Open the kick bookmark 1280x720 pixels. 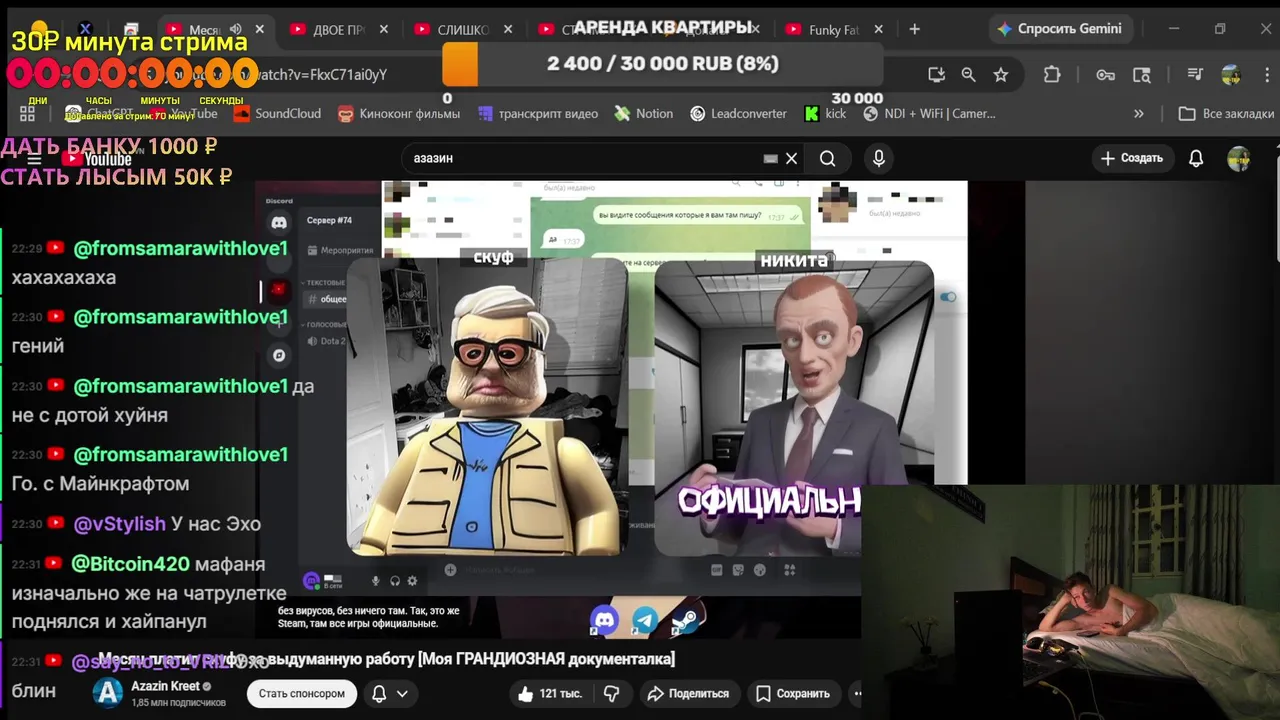[x=826, y=114]
